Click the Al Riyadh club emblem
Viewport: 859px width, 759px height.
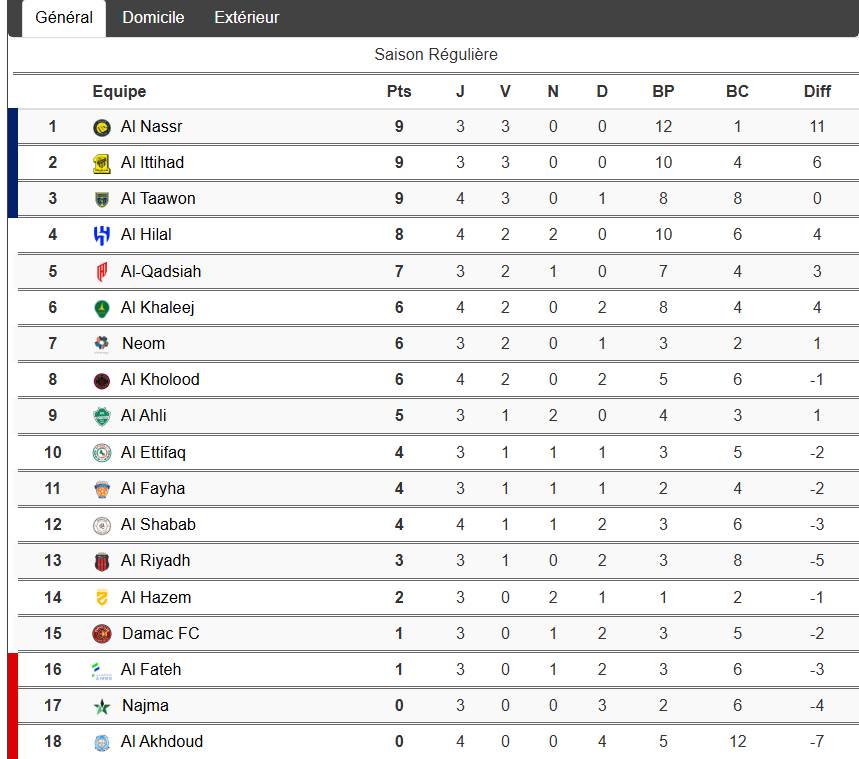[101, 561]
